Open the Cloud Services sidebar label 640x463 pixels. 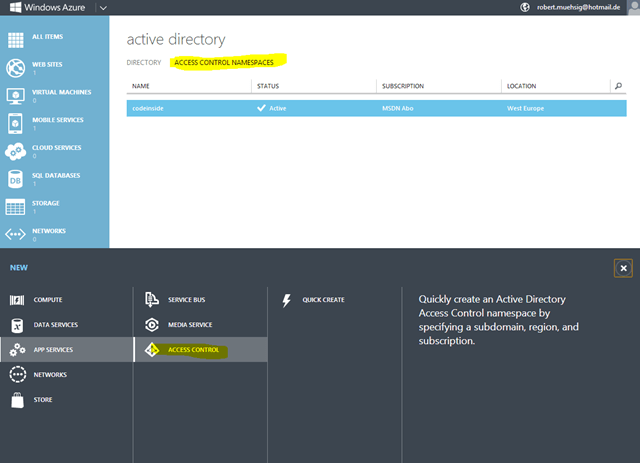click(x=56, y=148)
